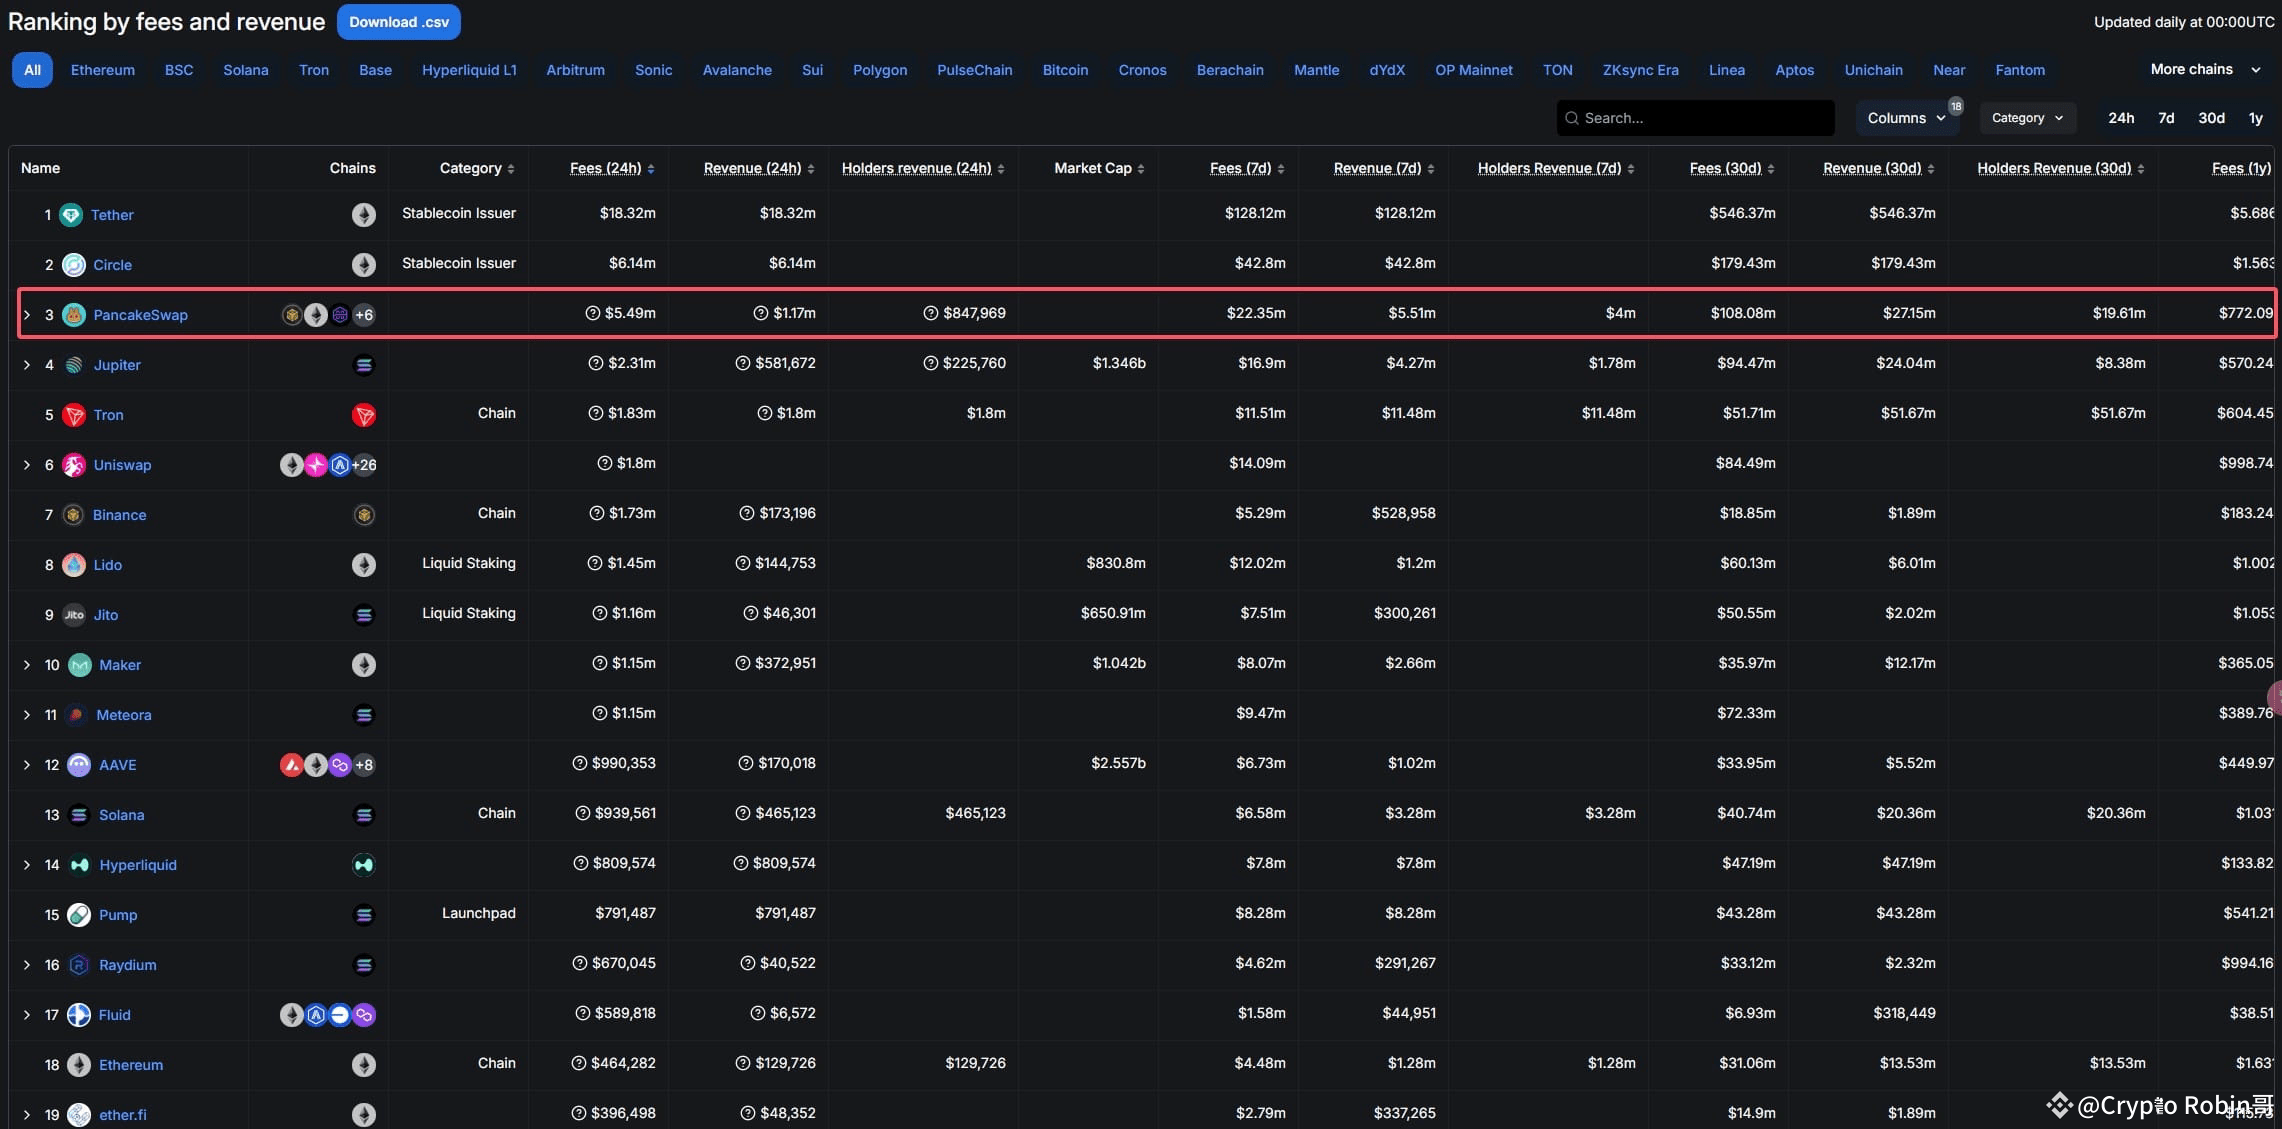Click help icon beside Jupiter's $2.31m fee
This screenshot has height=1129, width=2282.
[x=595, y=363]
